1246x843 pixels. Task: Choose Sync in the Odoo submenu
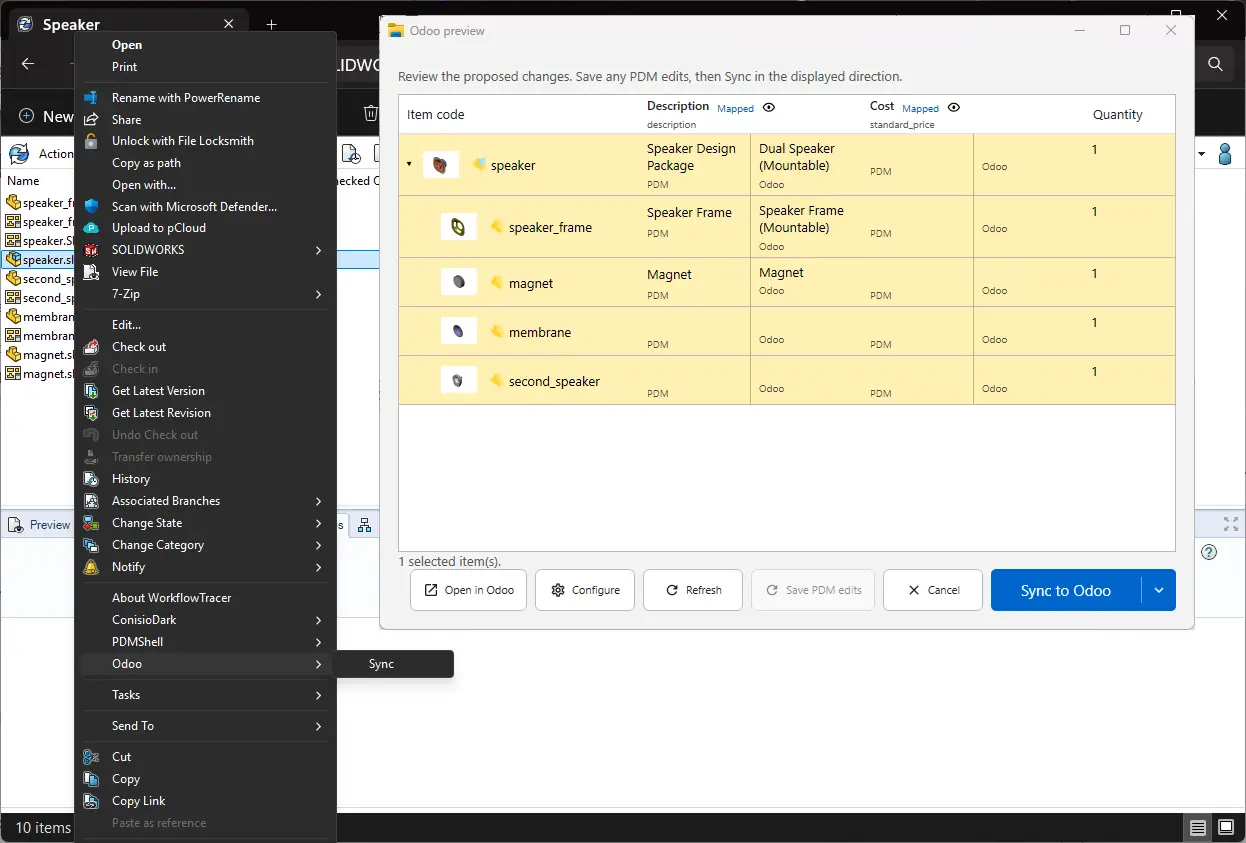pos(394,664)
